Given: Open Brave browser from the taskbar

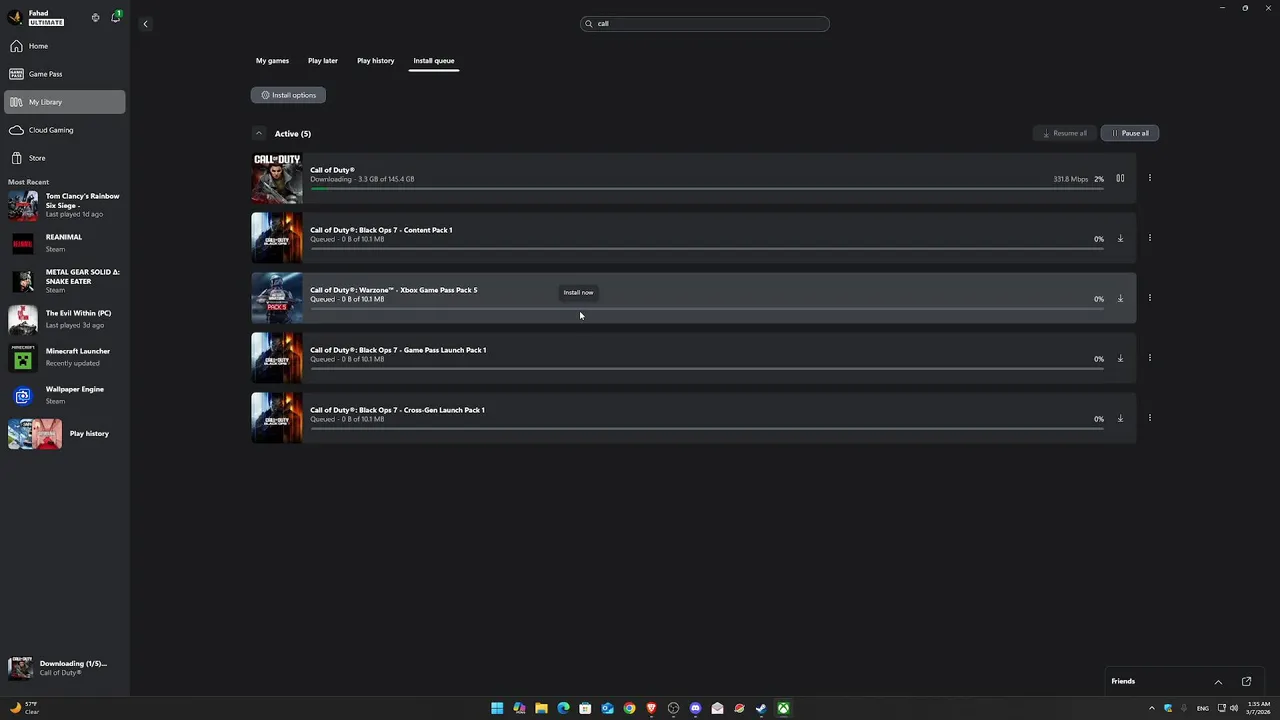Looking at the screenshot, I should click(x=651, y=708).
